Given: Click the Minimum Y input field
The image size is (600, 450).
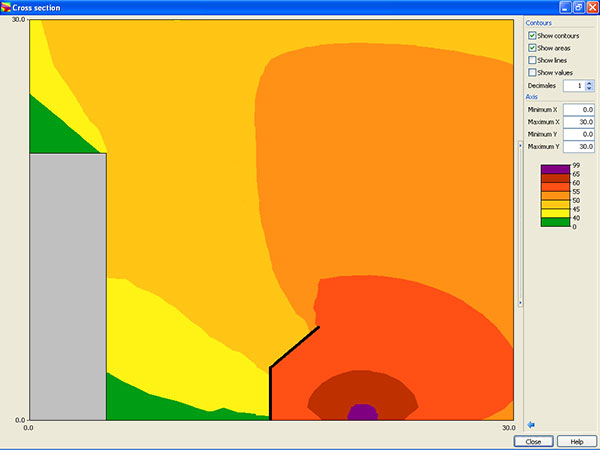Looking at the screenshot, I should point(579,134).
